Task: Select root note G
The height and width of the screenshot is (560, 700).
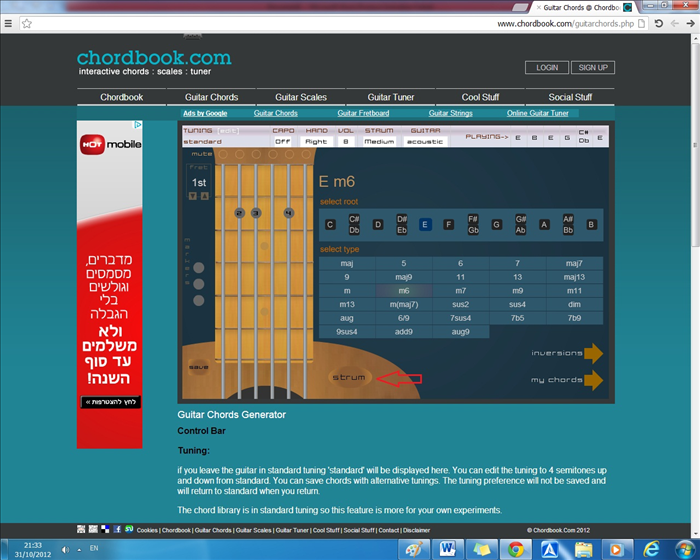Action: (496, 225)
